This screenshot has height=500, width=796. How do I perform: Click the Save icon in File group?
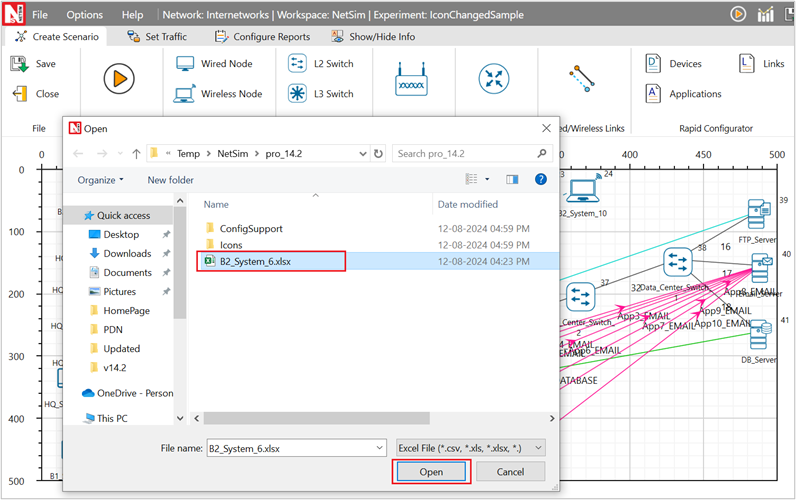[x=19, y=64]
